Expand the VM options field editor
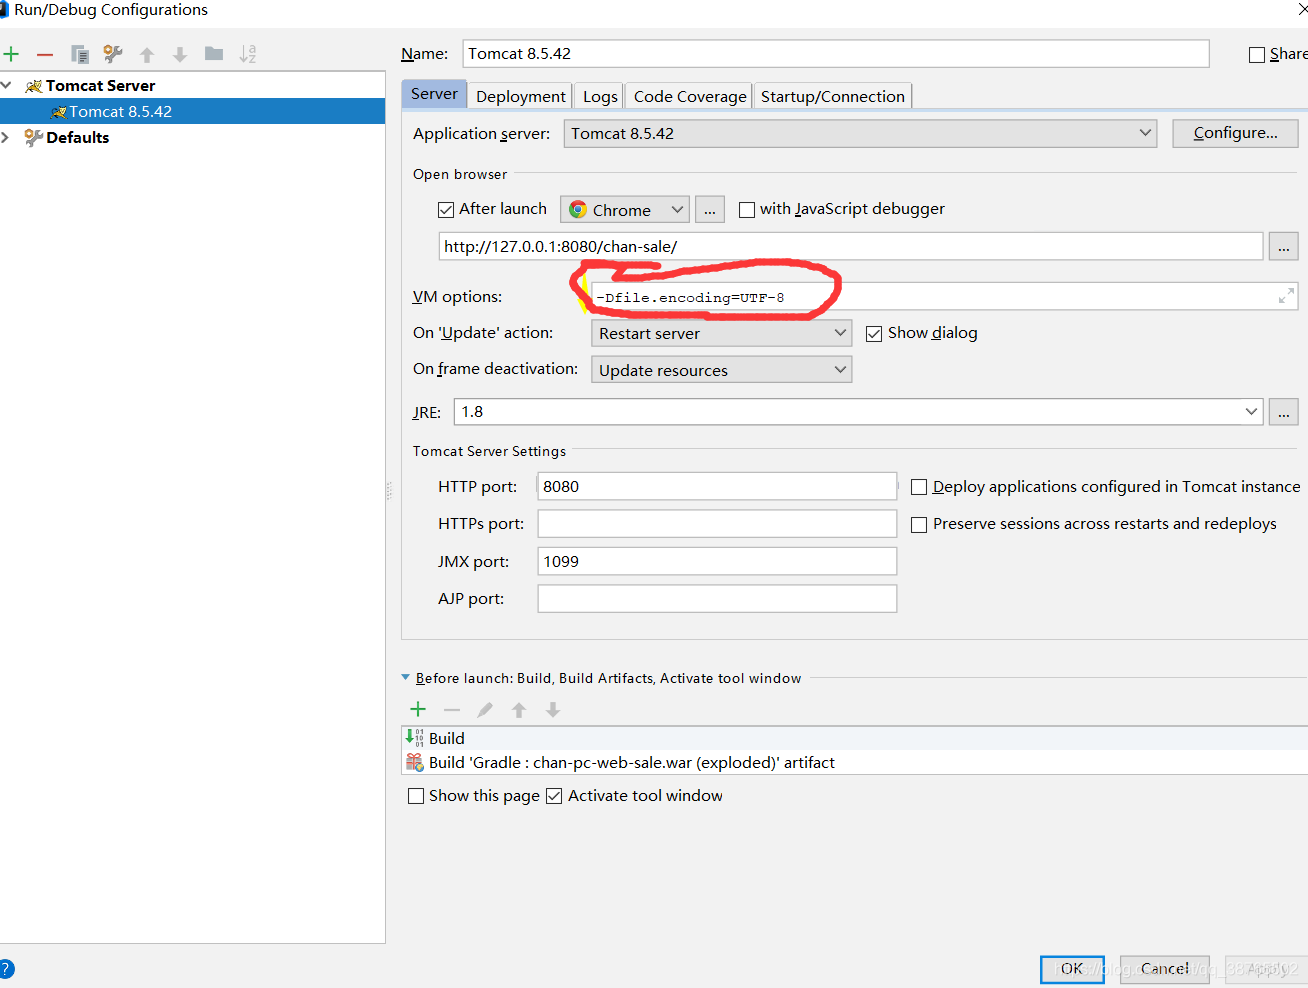Screen dimensions: 1308x988 tap(1286, 296)
